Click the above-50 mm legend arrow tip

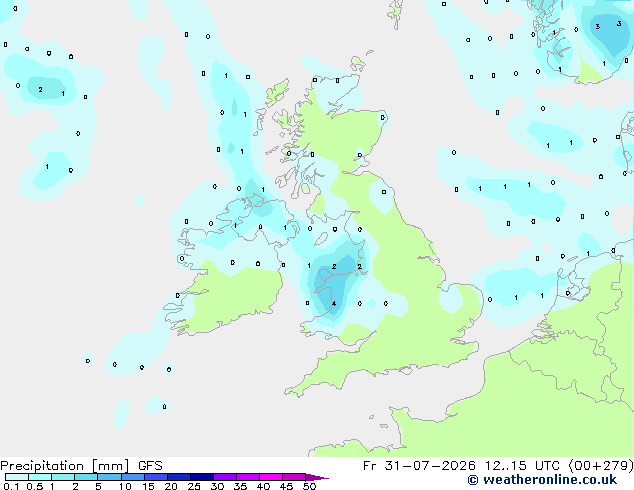click(x=317, y=477)
